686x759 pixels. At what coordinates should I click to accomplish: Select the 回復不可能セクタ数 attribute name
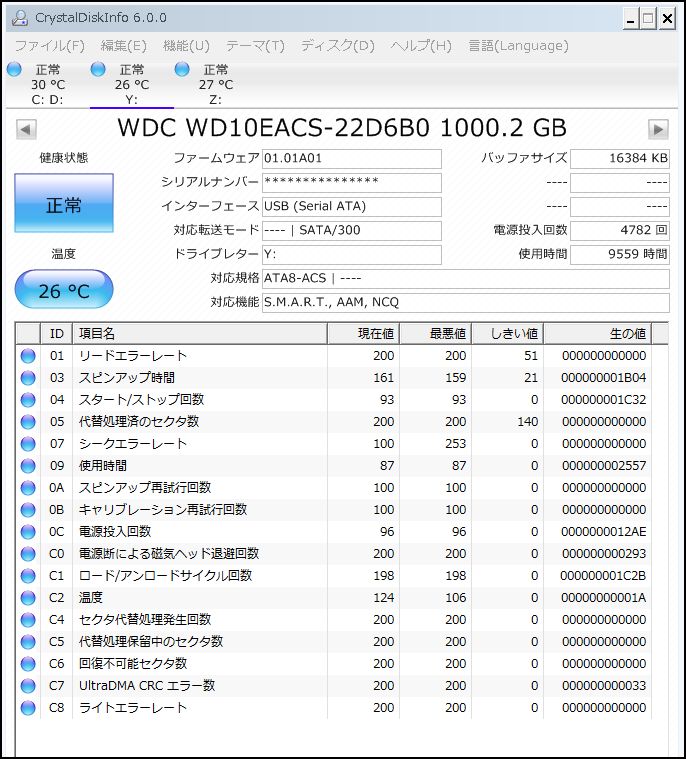point(133,664)
